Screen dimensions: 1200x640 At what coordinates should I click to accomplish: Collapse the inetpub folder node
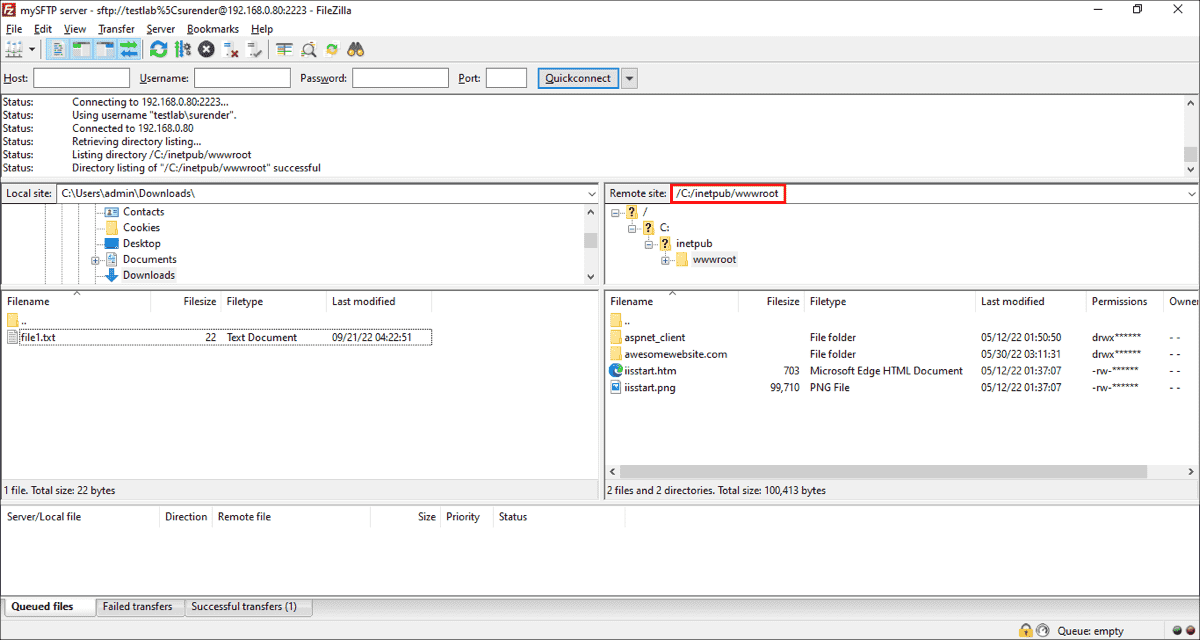tap(649, 243)
